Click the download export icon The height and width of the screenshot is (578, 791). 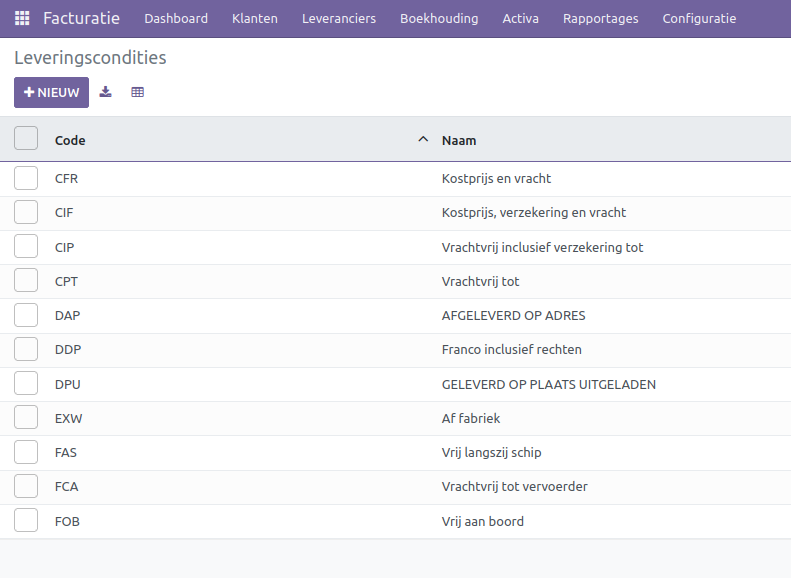coord(106,92)
